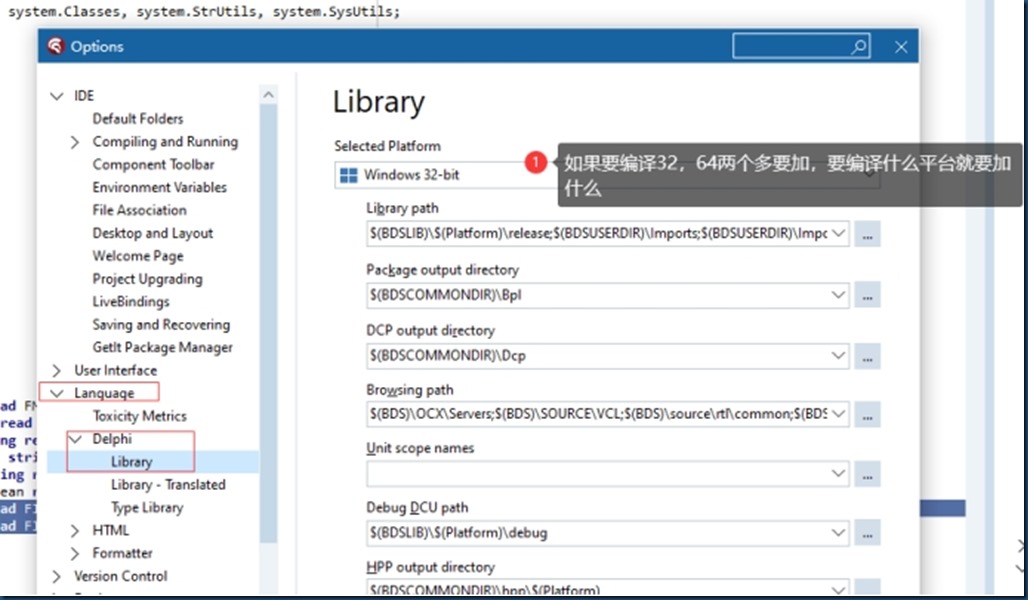1028x600 pixels.
Task: Click the search magnifier icon in Options title bar
Action: [x=859, y=47]
